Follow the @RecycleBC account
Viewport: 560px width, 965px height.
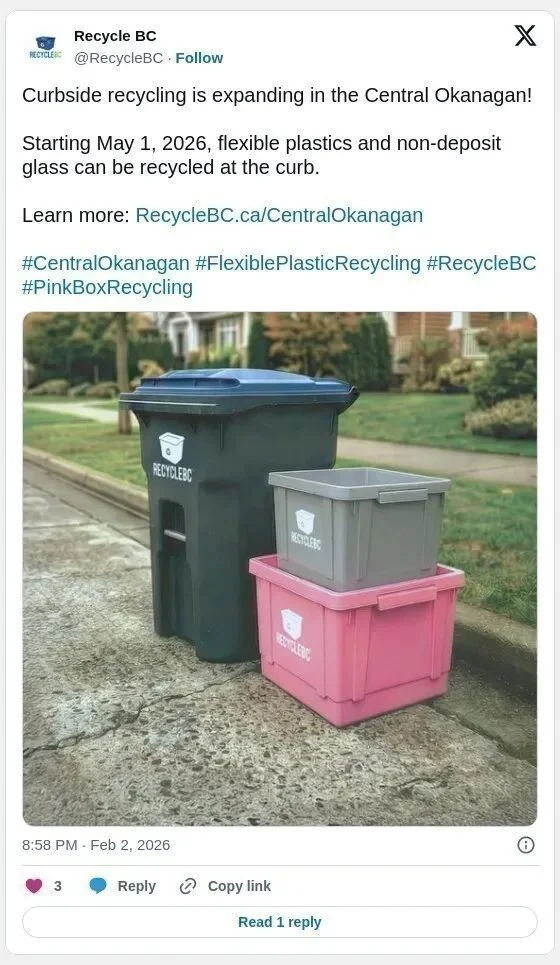coord(199,58)
